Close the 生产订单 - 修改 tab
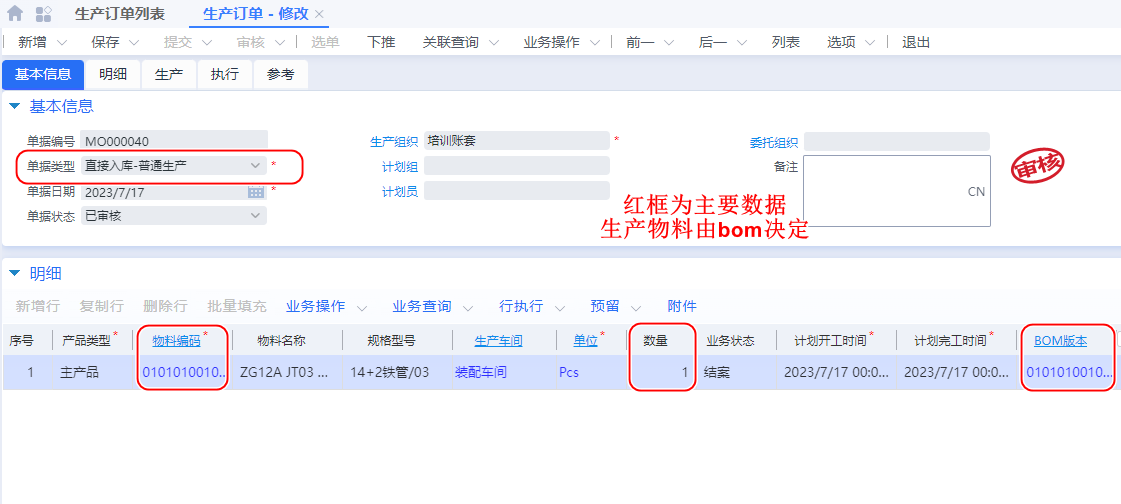The image size is (1121, 504). point(319,14)
